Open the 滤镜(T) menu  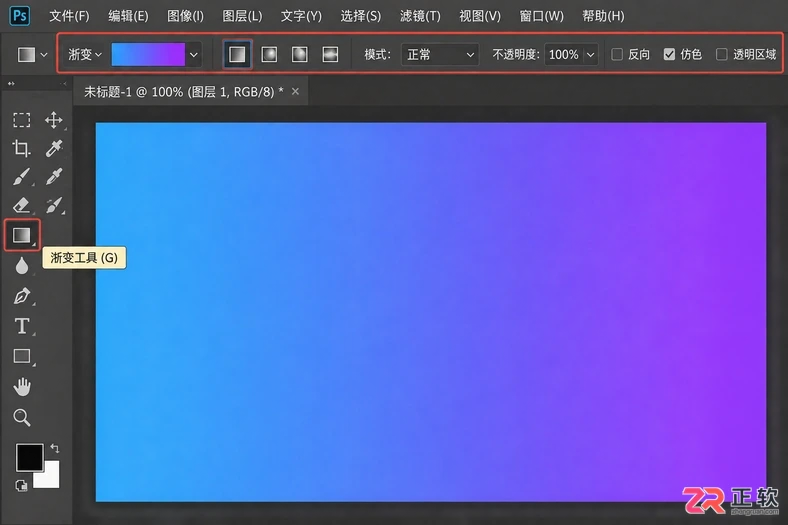click(420, 16)
